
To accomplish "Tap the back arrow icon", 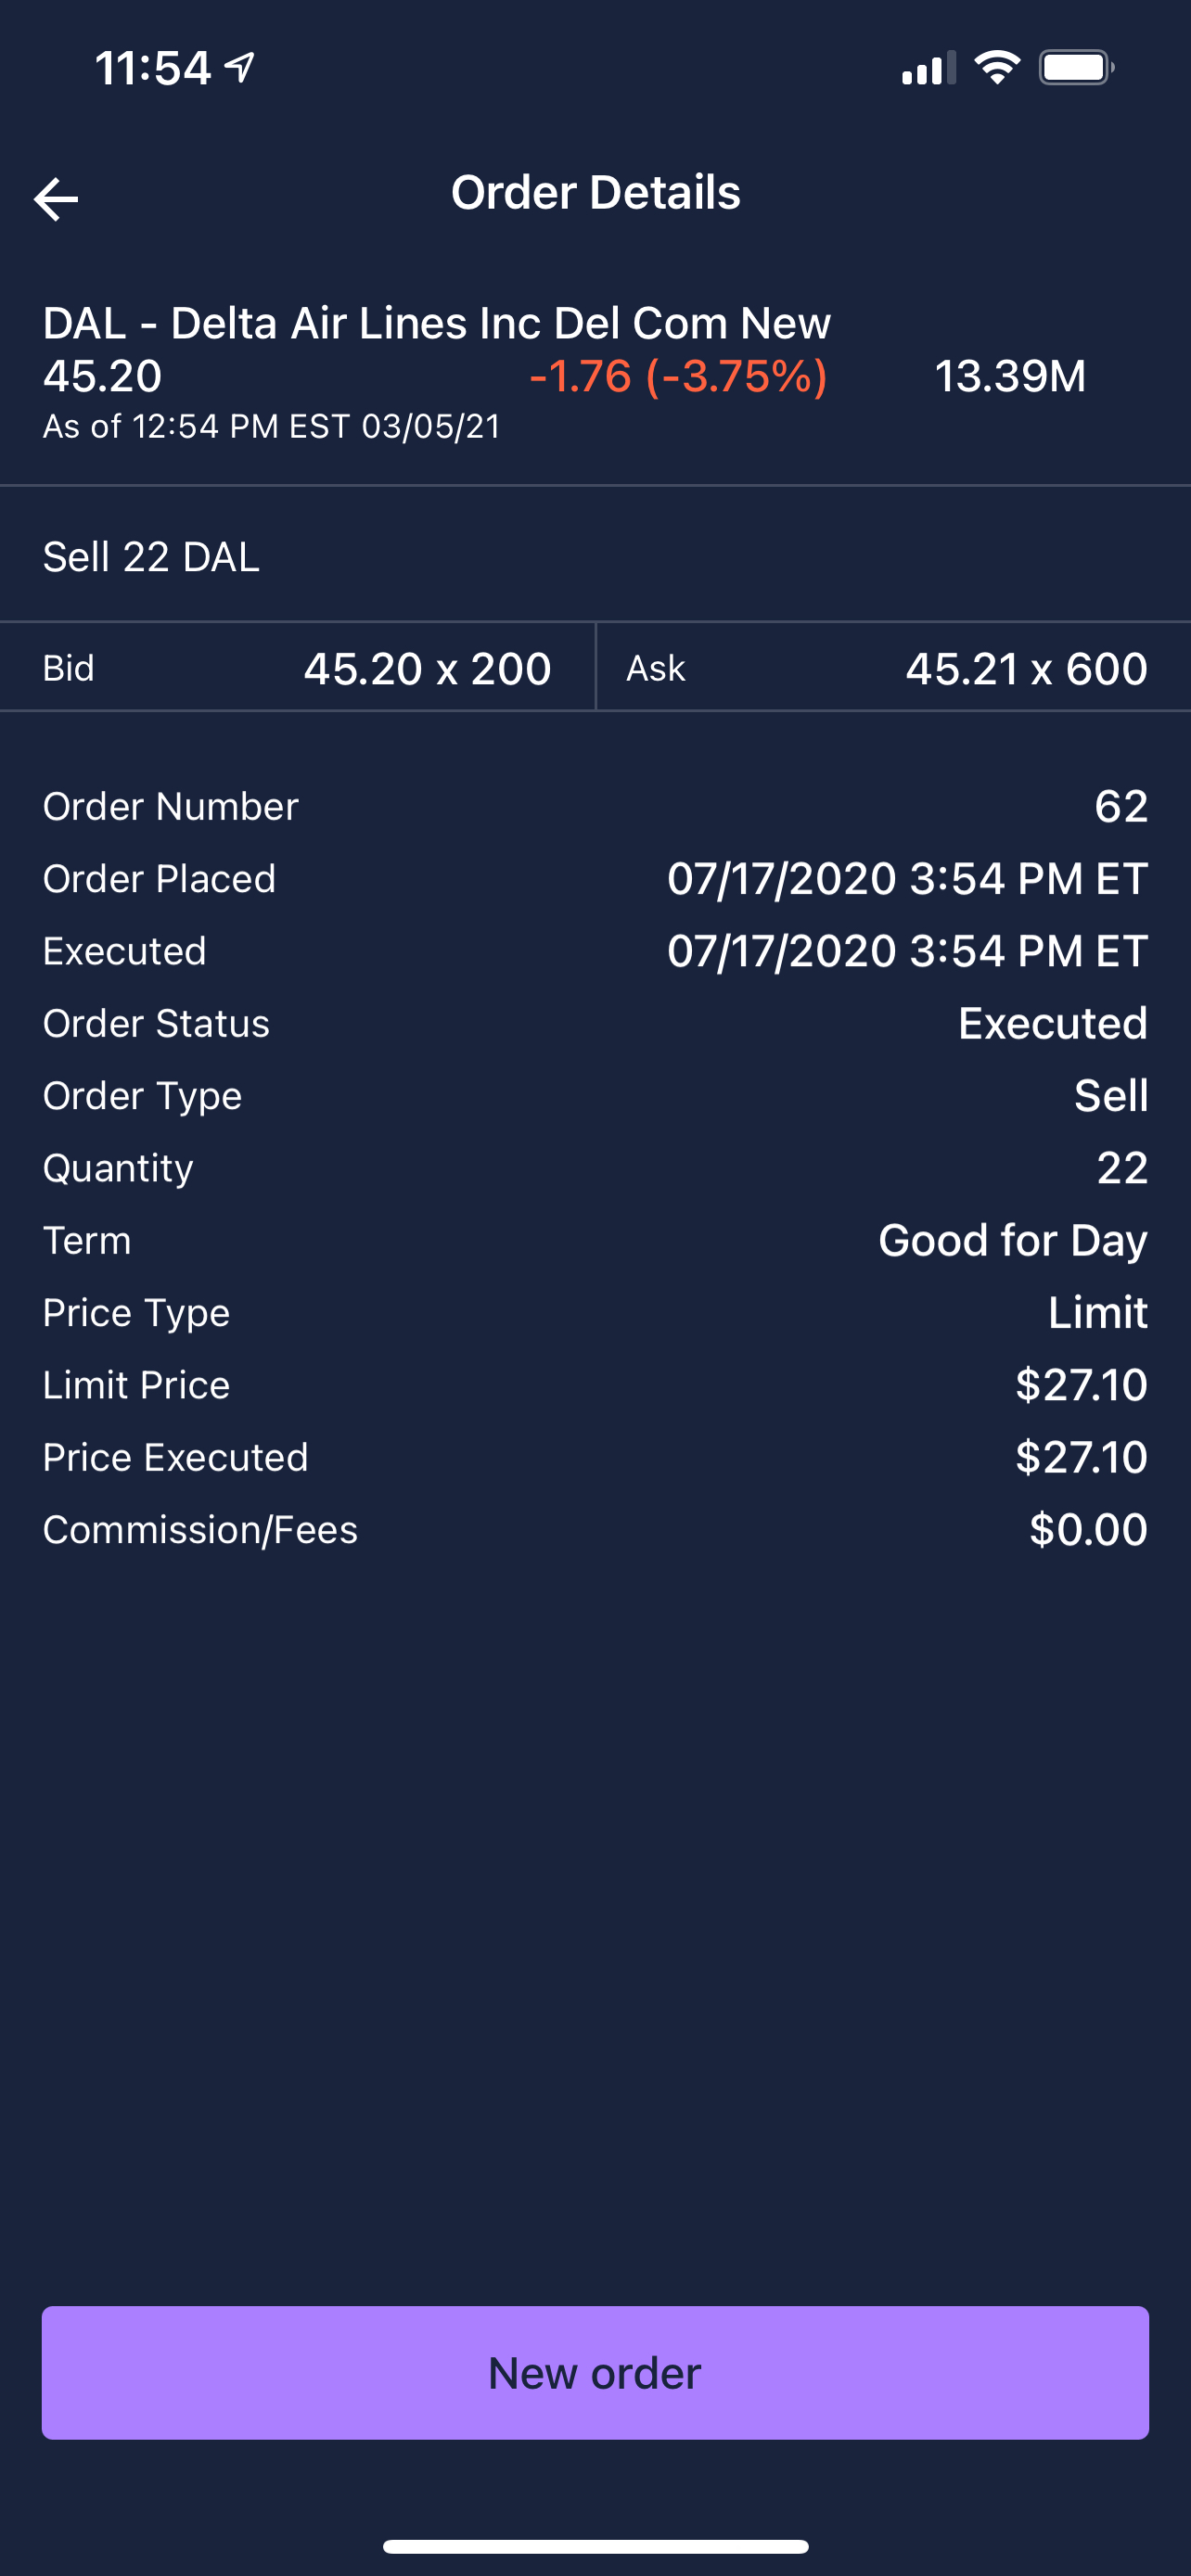I will (x=56, y=199).
